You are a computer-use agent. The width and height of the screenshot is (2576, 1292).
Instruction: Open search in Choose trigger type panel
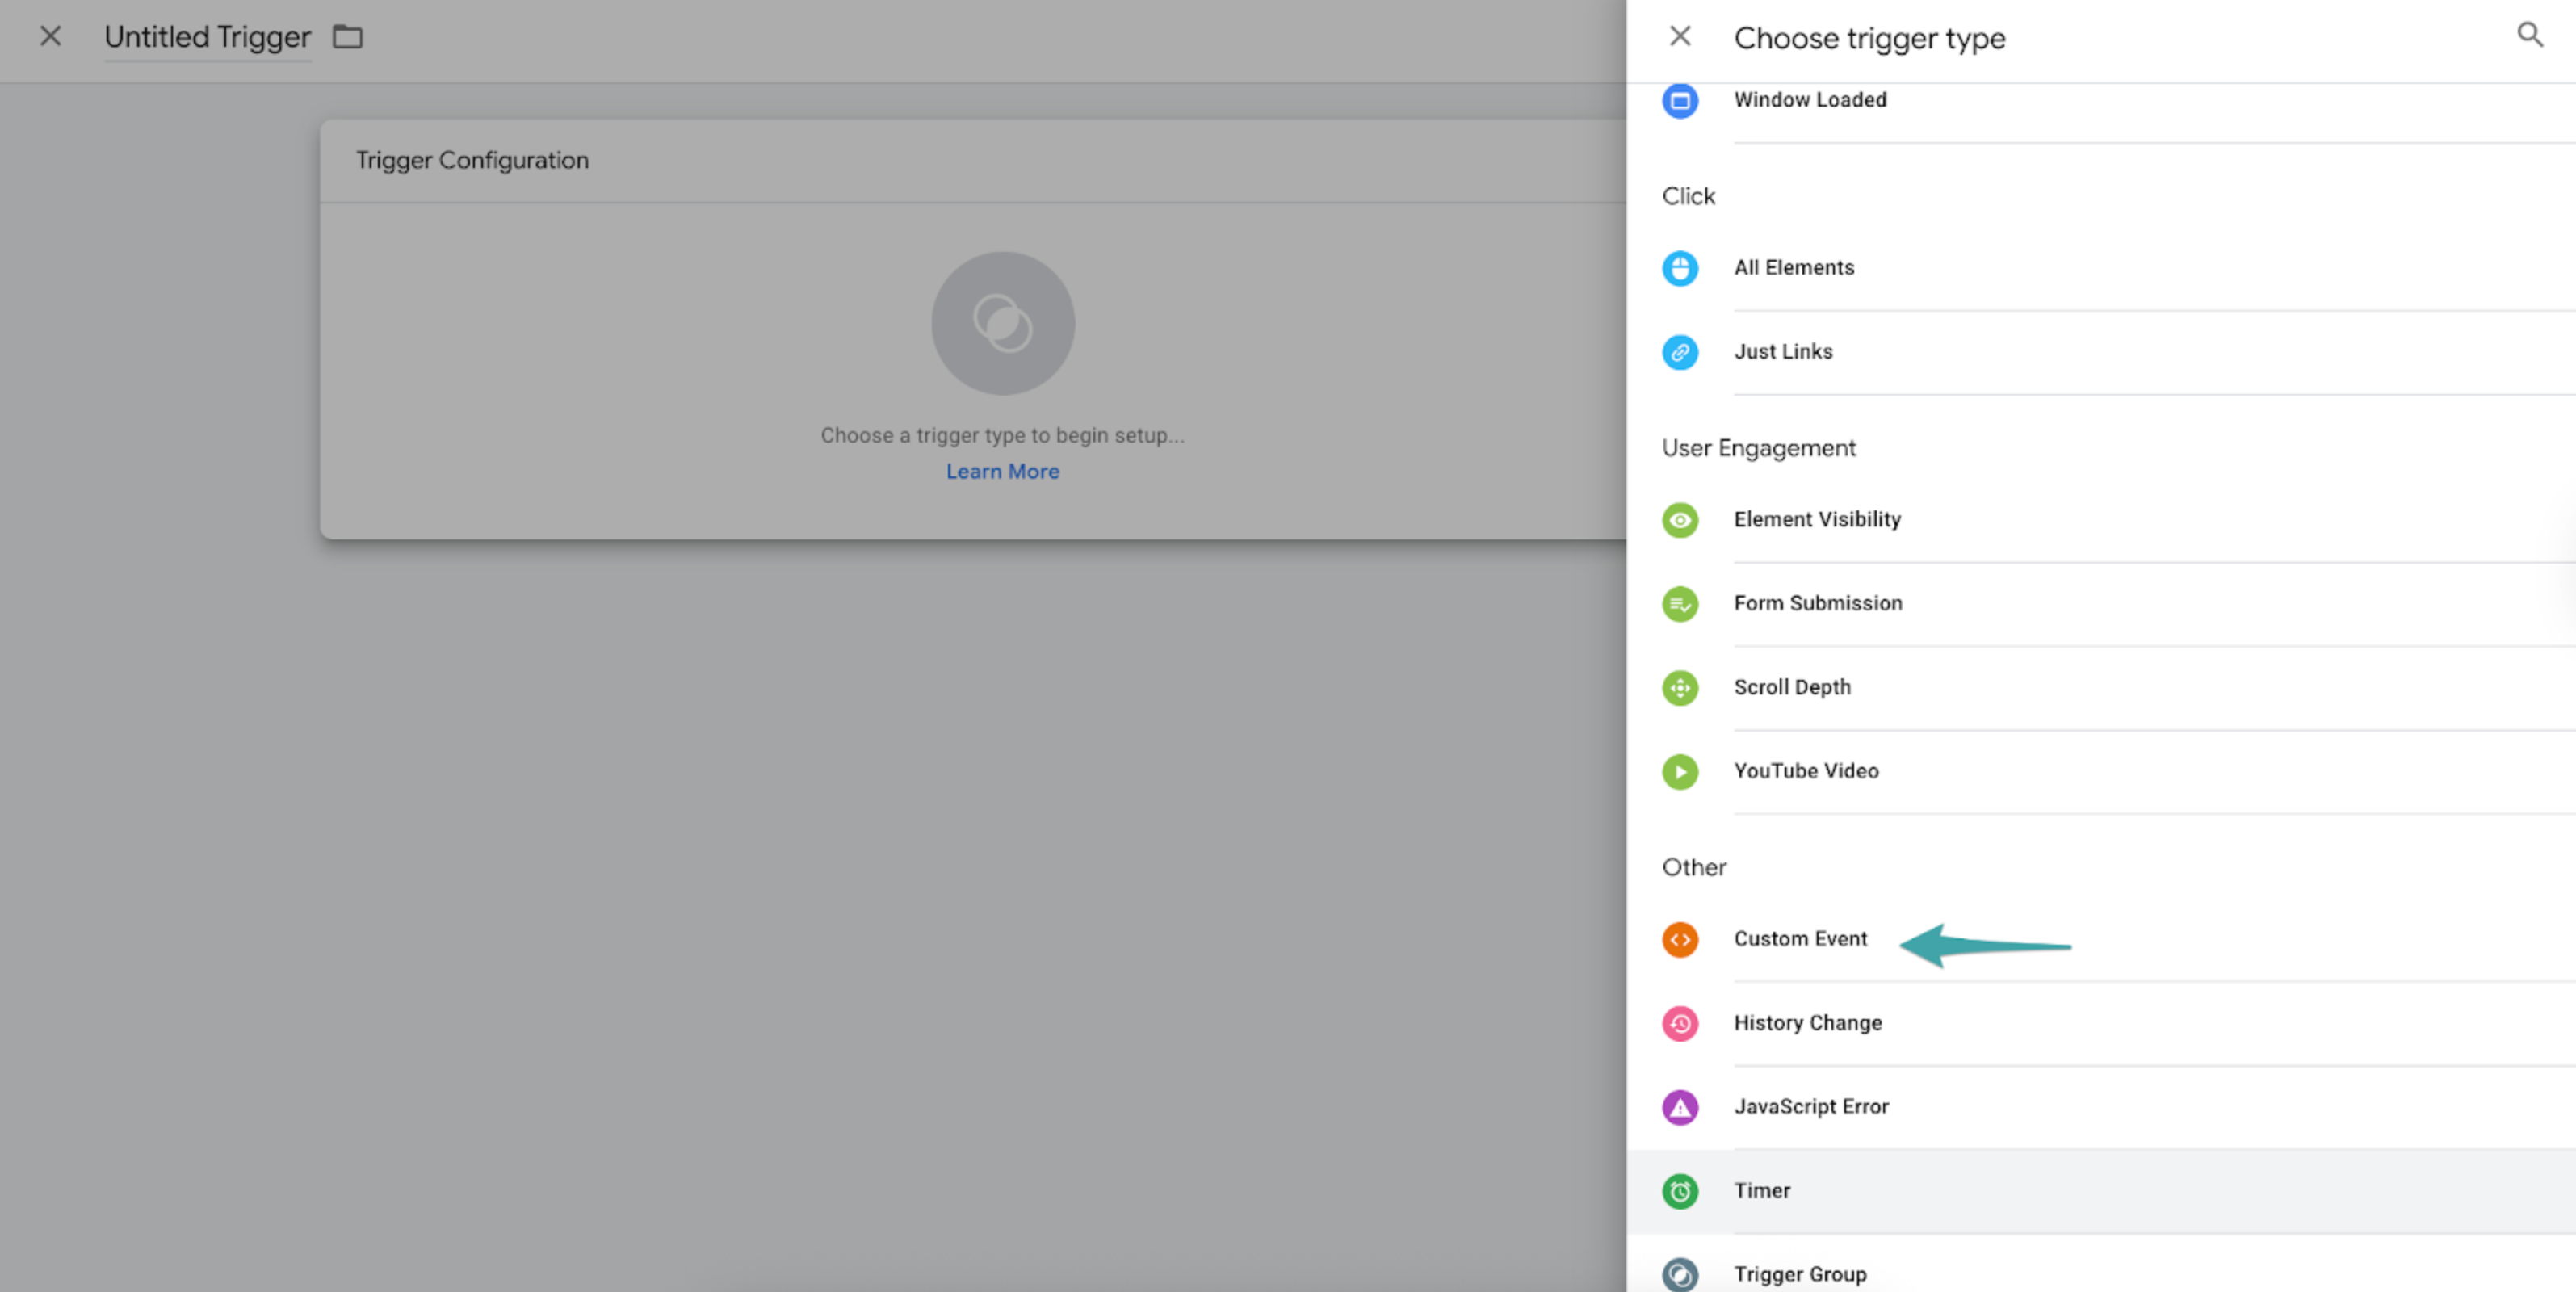coord(2529,35)
